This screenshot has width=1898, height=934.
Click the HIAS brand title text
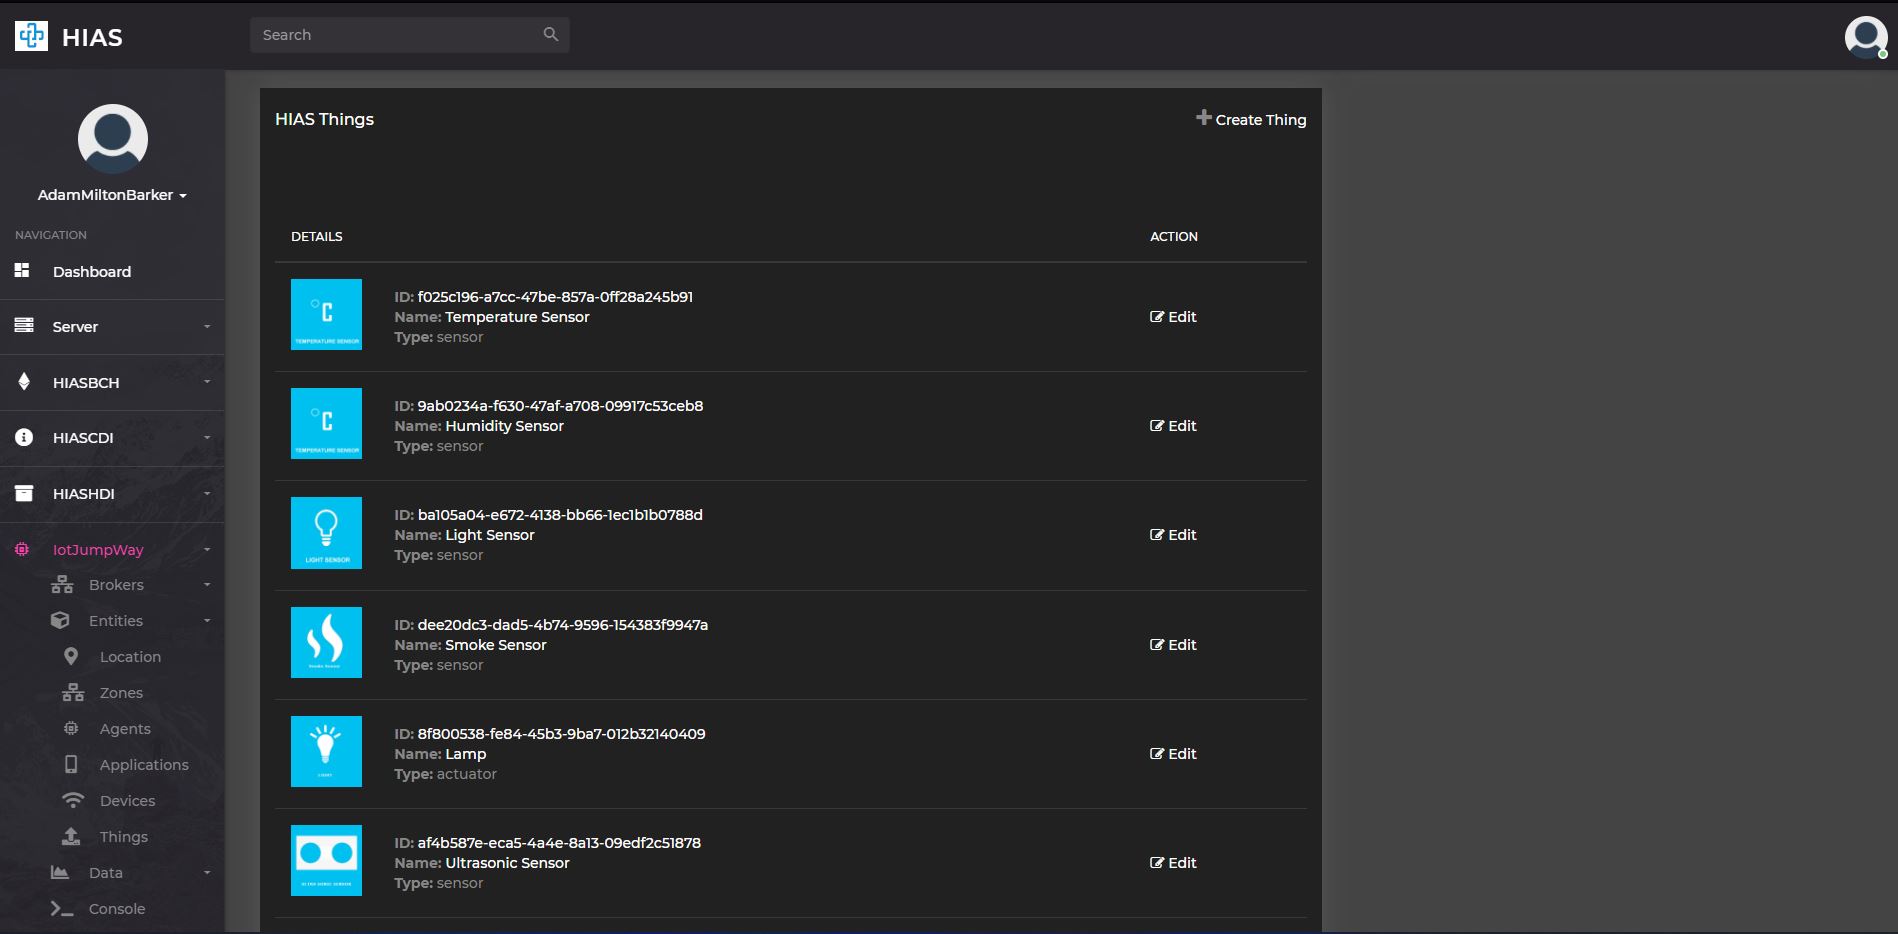[x=92, y=37]
